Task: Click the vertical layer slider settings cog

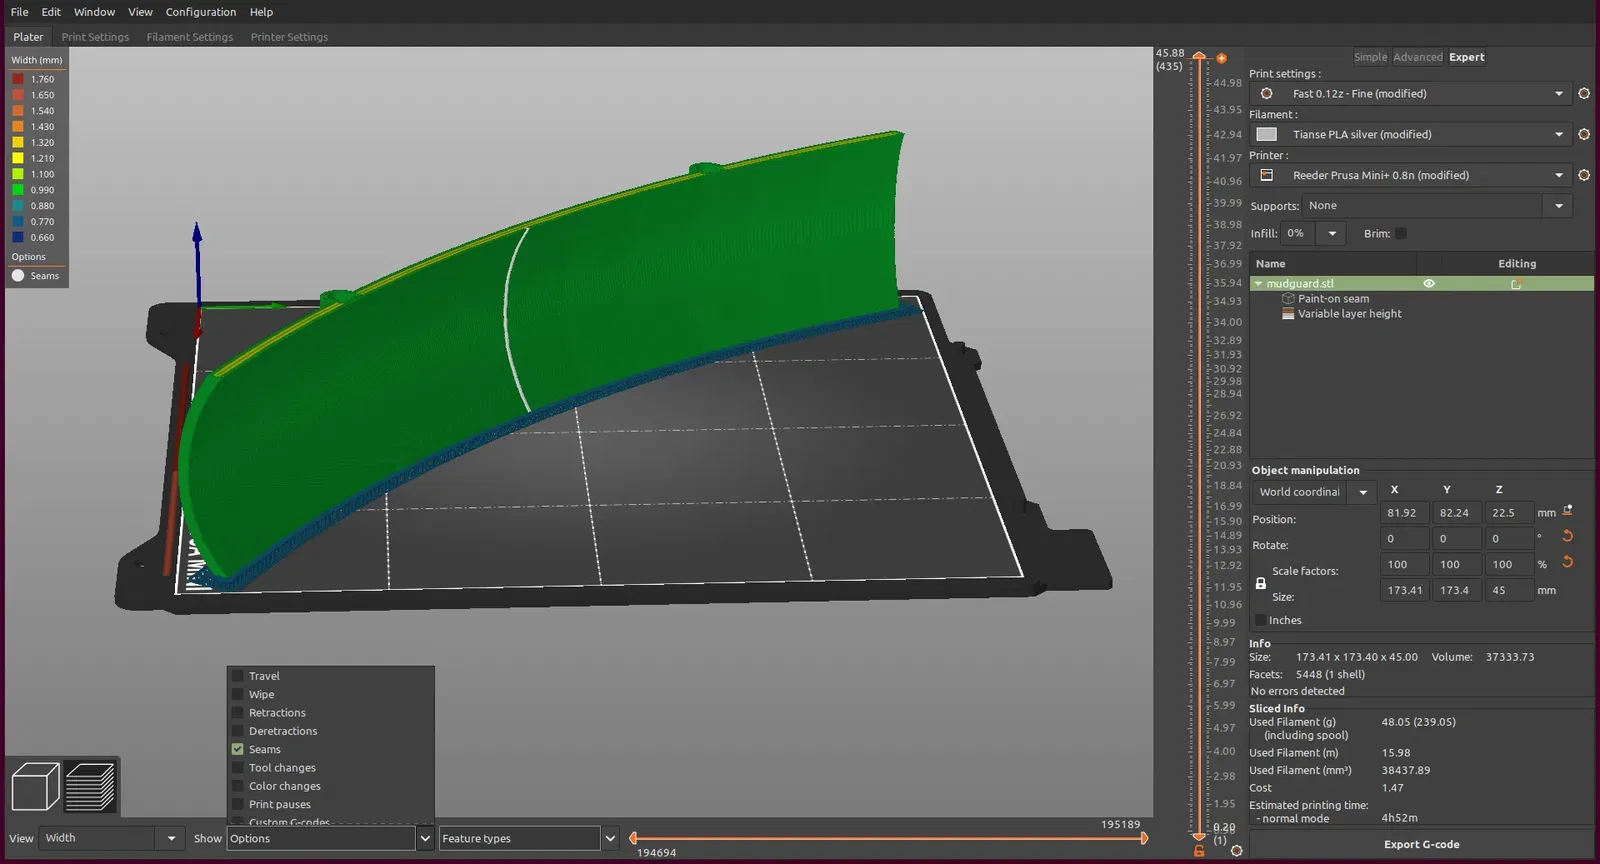Action: pos(1236,851)
